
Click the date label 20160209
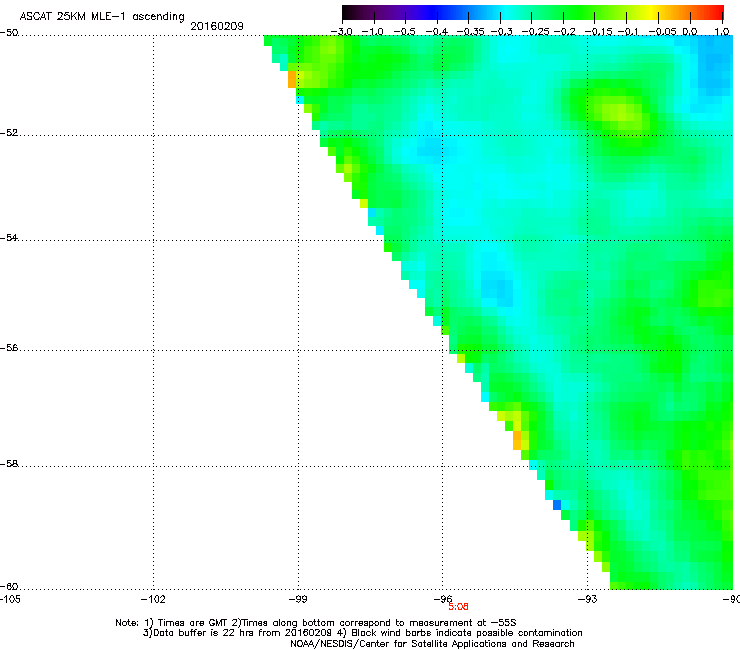pos(217,26)
